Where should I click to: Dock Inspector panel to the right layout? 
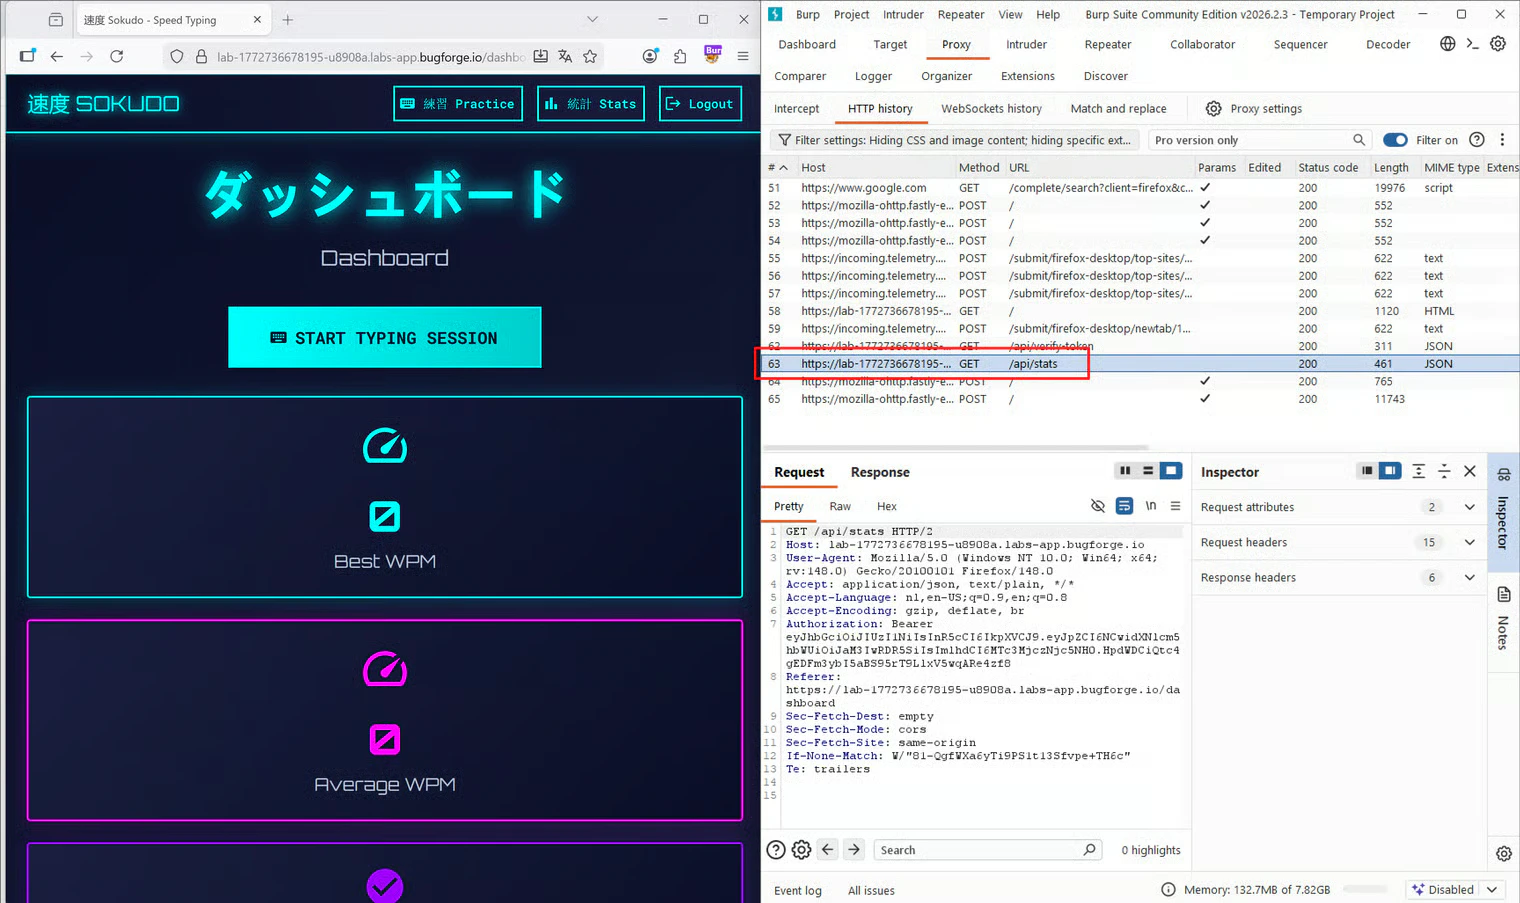[x=1390, y=471]
